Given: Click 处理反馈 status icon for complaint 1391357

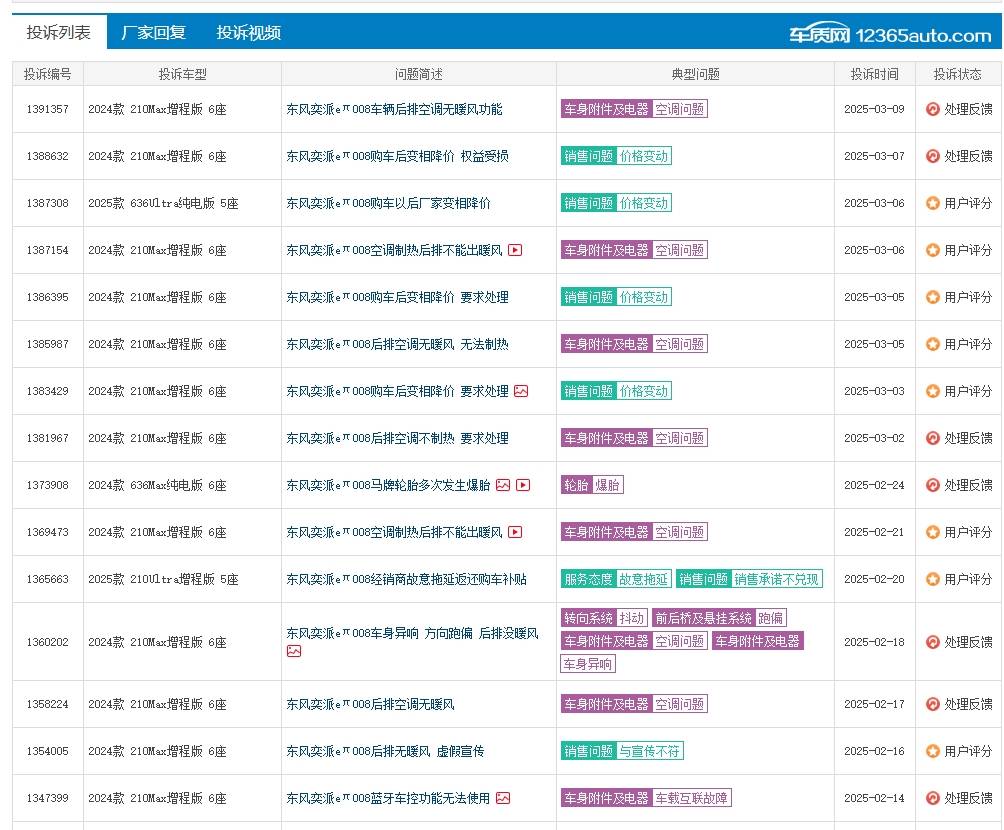Looking at the screenshot, I should [x=933, y=109].
